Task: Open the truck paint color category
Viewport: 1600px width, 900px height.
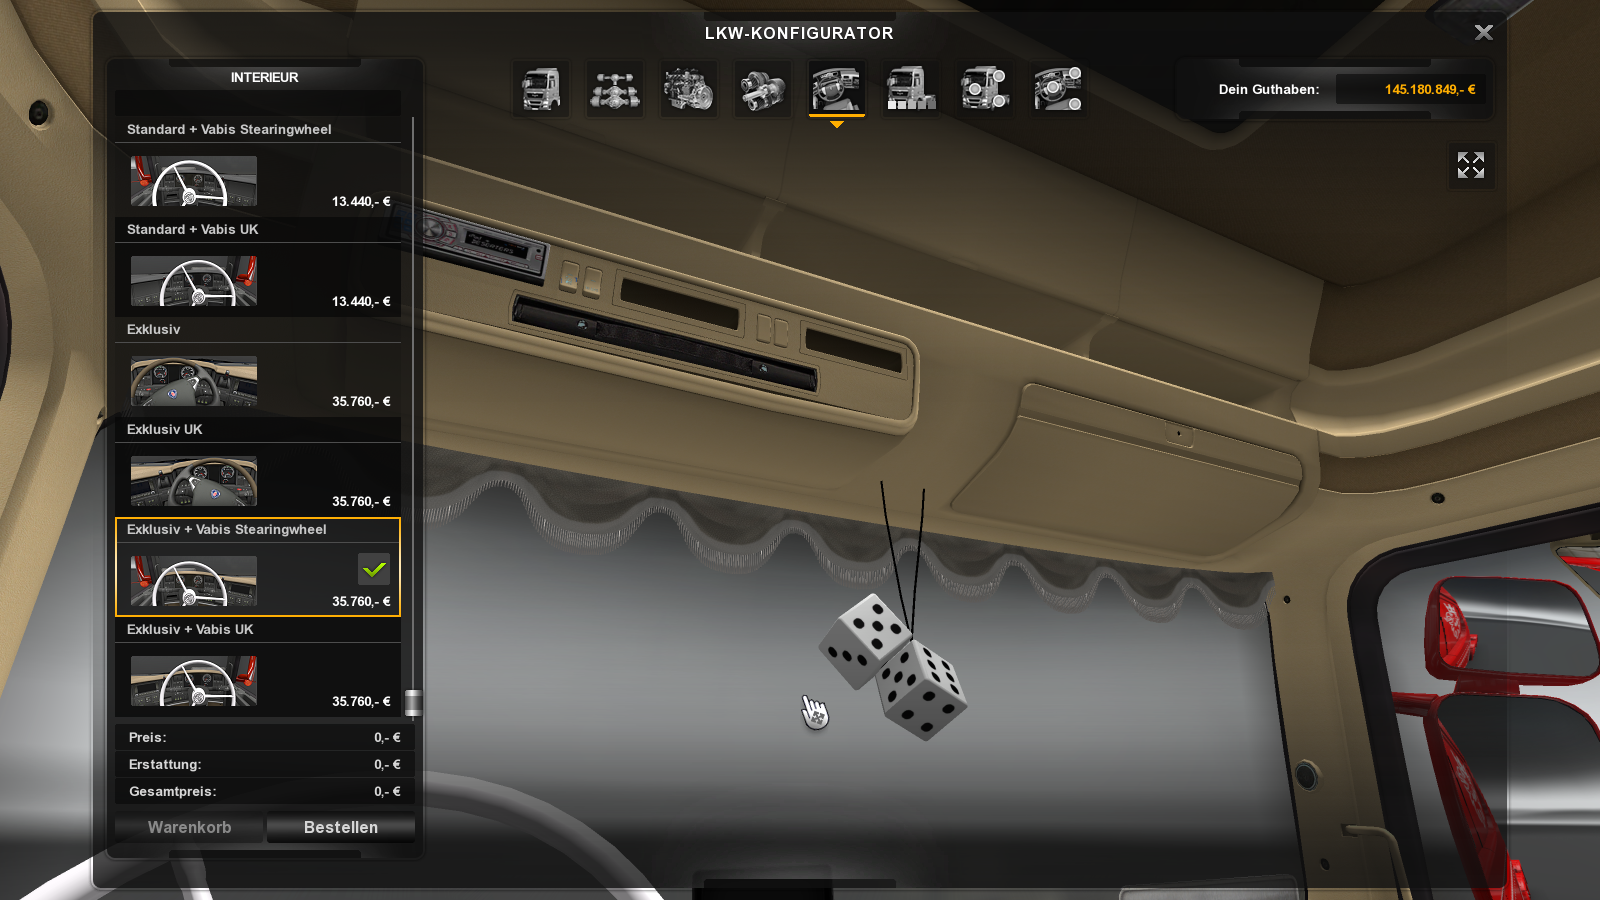Action: (911, 89)
